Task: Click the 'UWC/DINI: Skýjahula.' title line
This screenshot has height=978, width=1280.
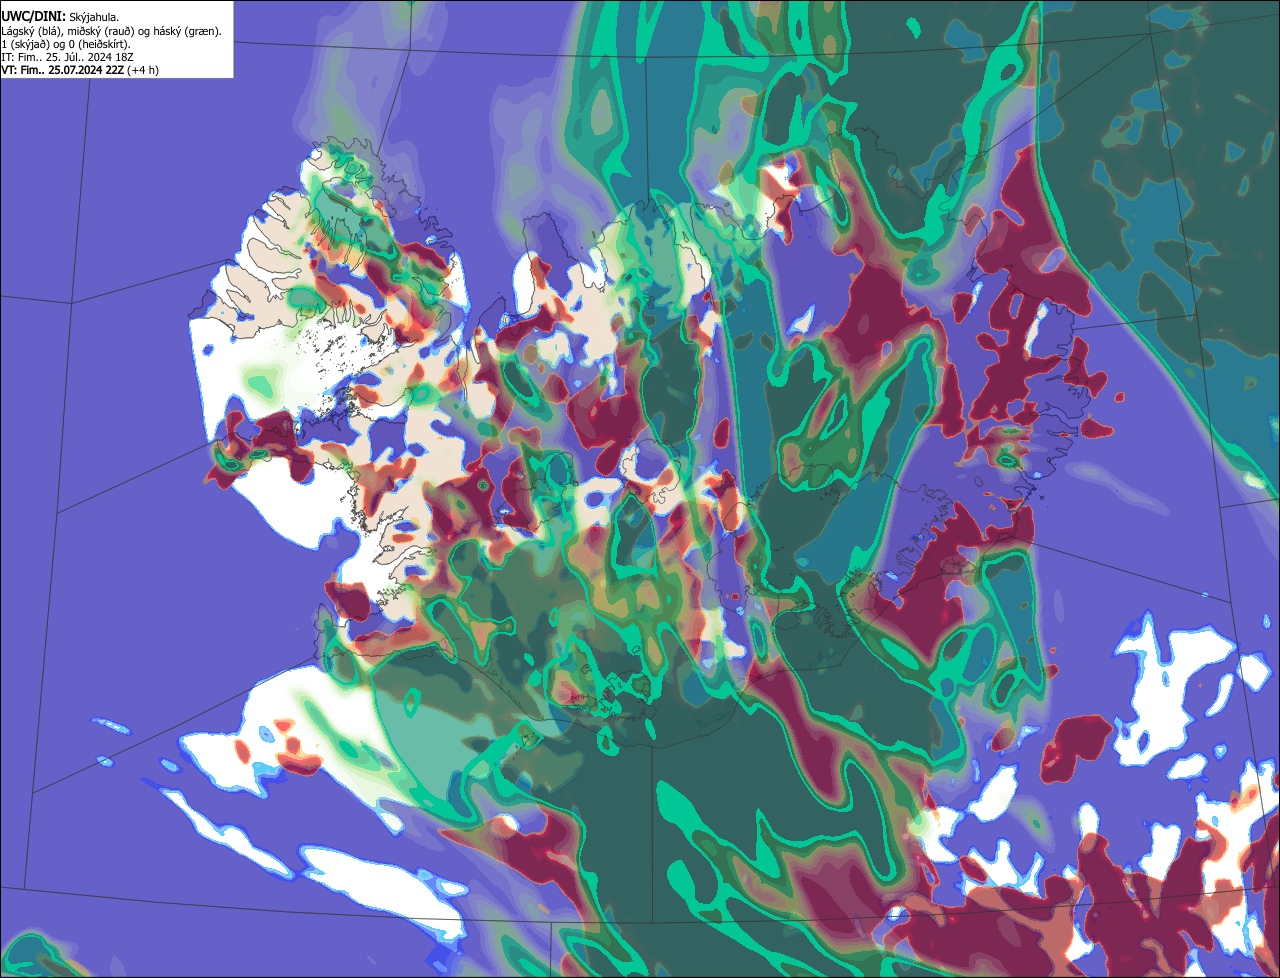Action: pos(61,17)
